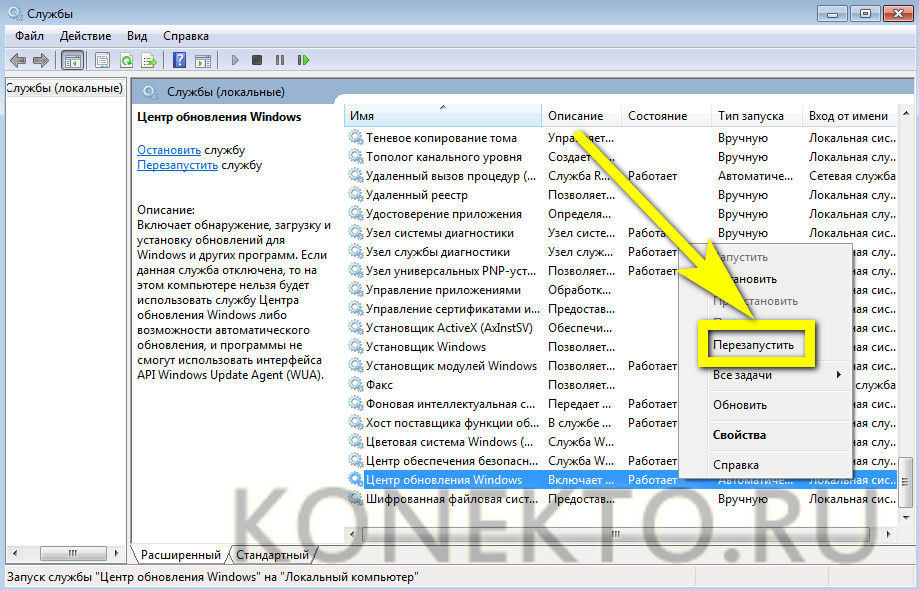Click gear icon of Шифрованная файловая система
Image resolution: width=919 pixels, height=590 pixels.
pos(355,499)
